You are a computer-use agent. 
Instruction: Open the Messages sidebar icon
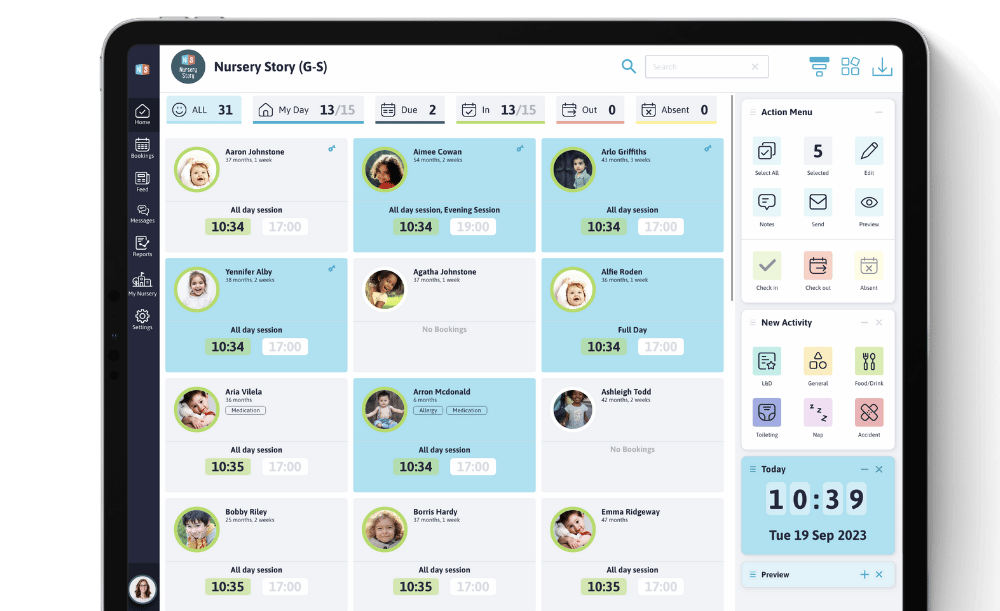click(142, 214)
